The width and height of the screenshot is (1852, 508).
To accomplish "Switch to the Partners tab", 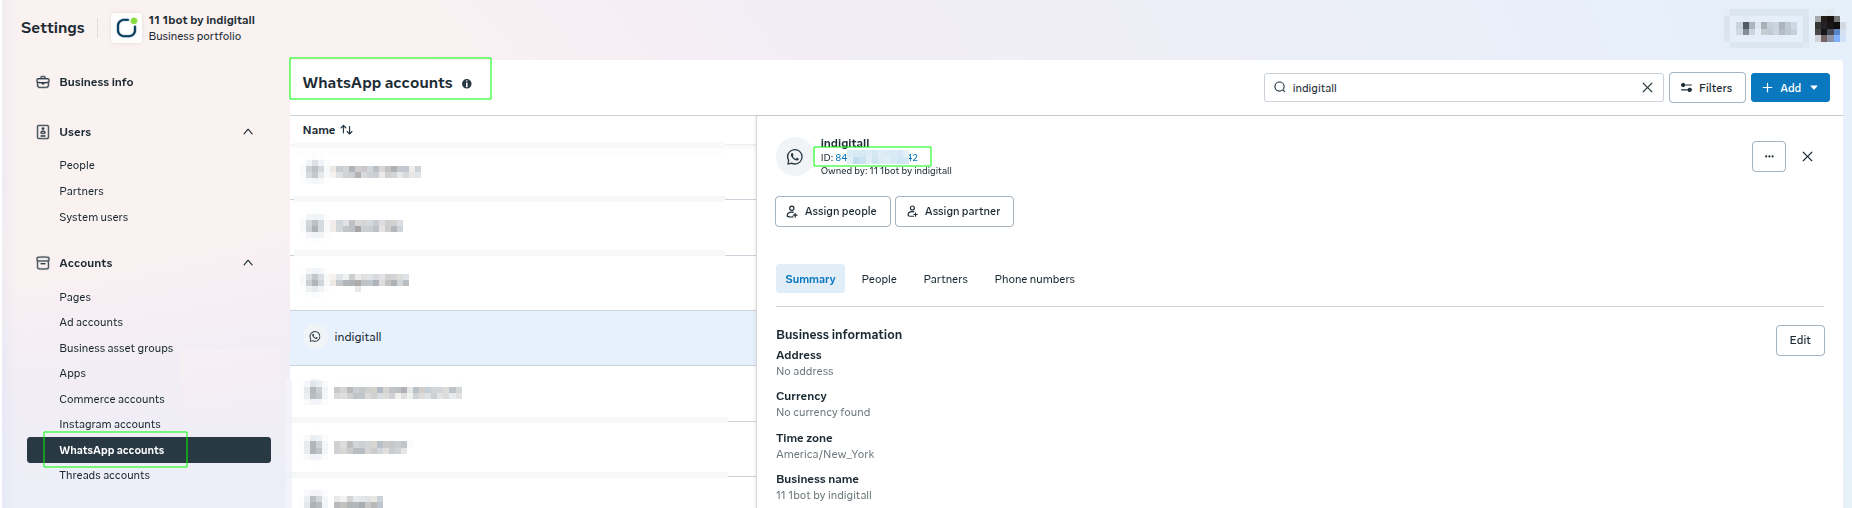I will coord(945,279).
